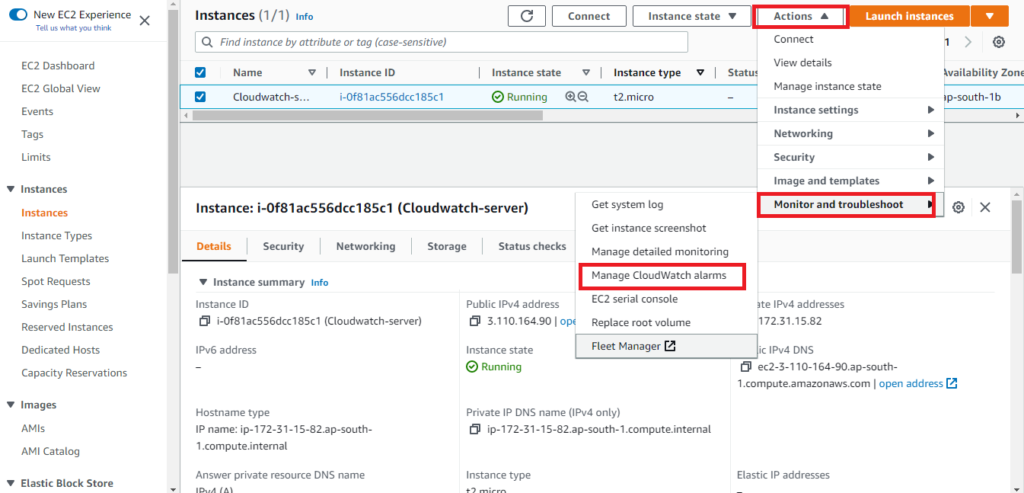
Task: Expand the Networking submenu
Action: (850, 133)
